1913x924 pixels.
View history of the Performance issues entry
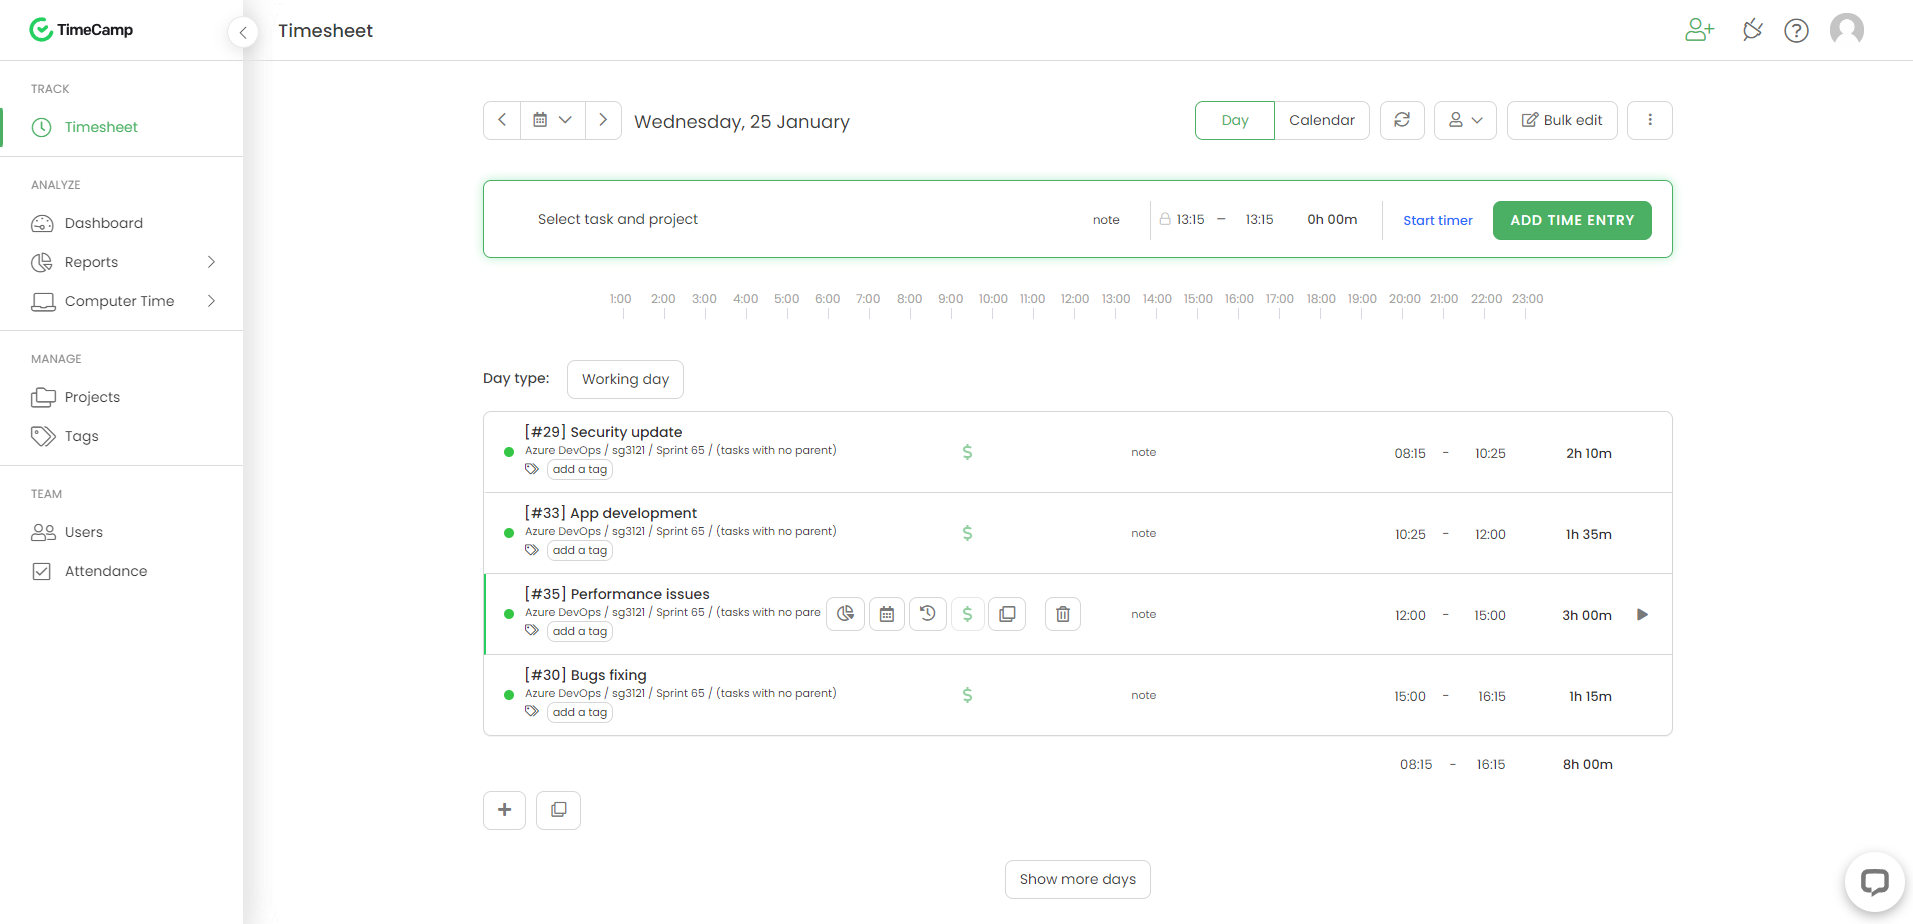pyautogui.click(x=927, y=613)
